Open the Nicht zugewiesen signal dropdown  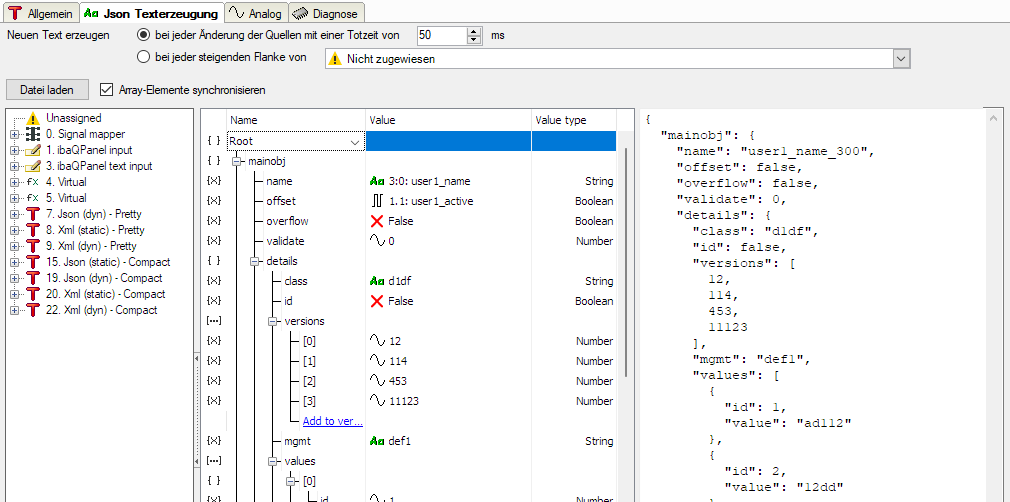tap(901, 59)
